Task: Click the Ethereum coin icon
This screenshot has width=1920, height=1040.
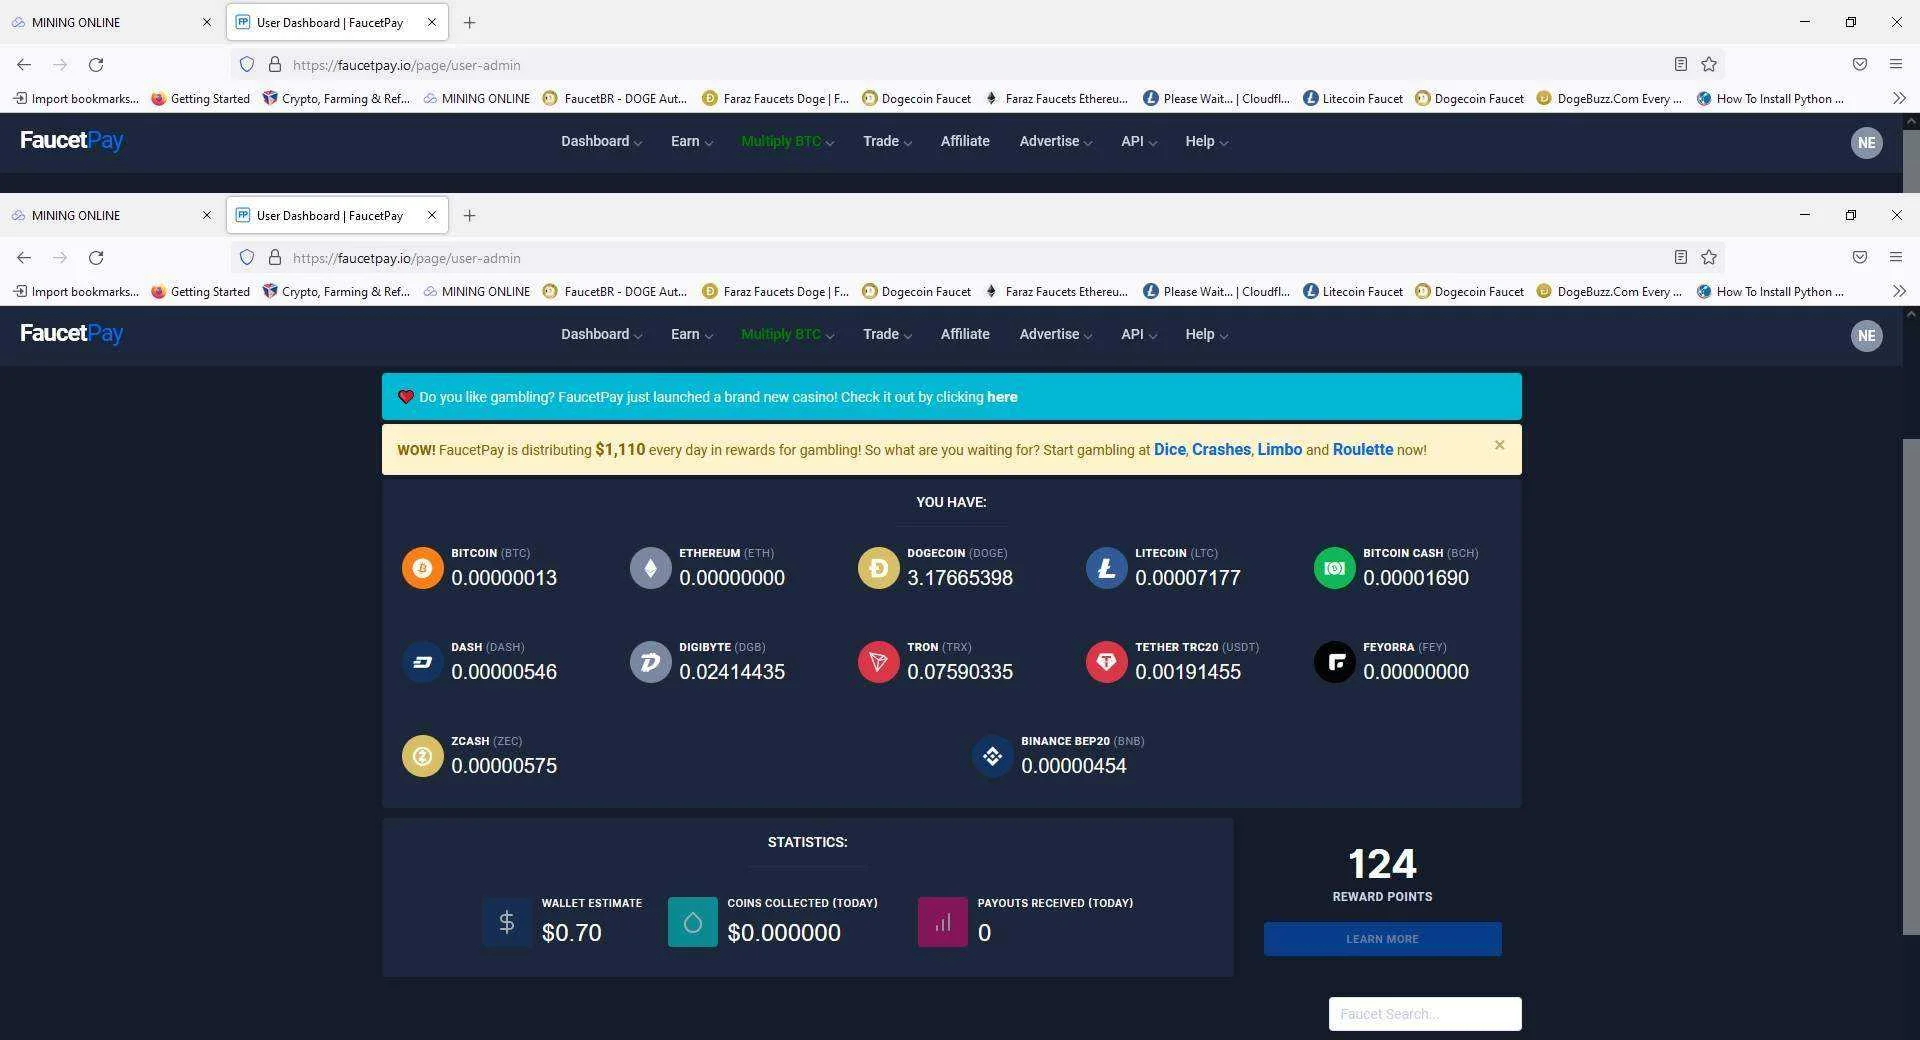Action: pyautogui.click(x=650, y=568)
